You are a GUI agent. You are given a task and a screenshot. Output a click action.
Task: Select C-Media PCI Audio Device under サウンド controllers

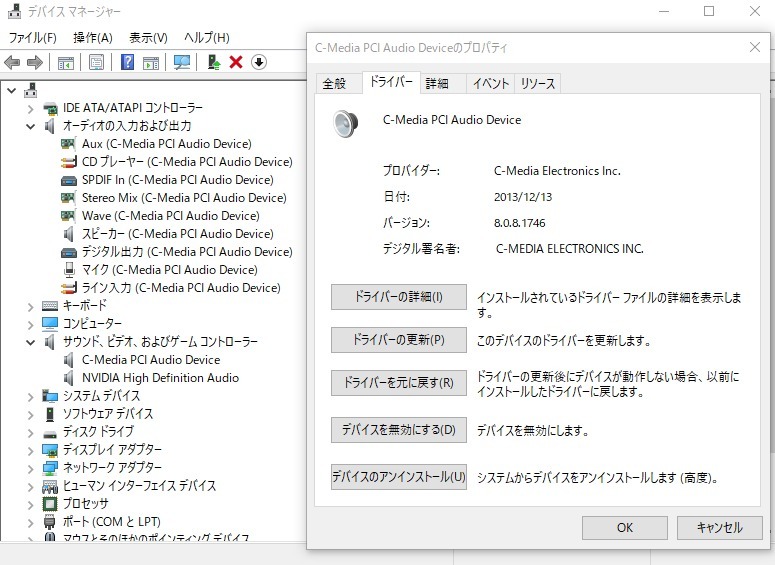point(151,360)
